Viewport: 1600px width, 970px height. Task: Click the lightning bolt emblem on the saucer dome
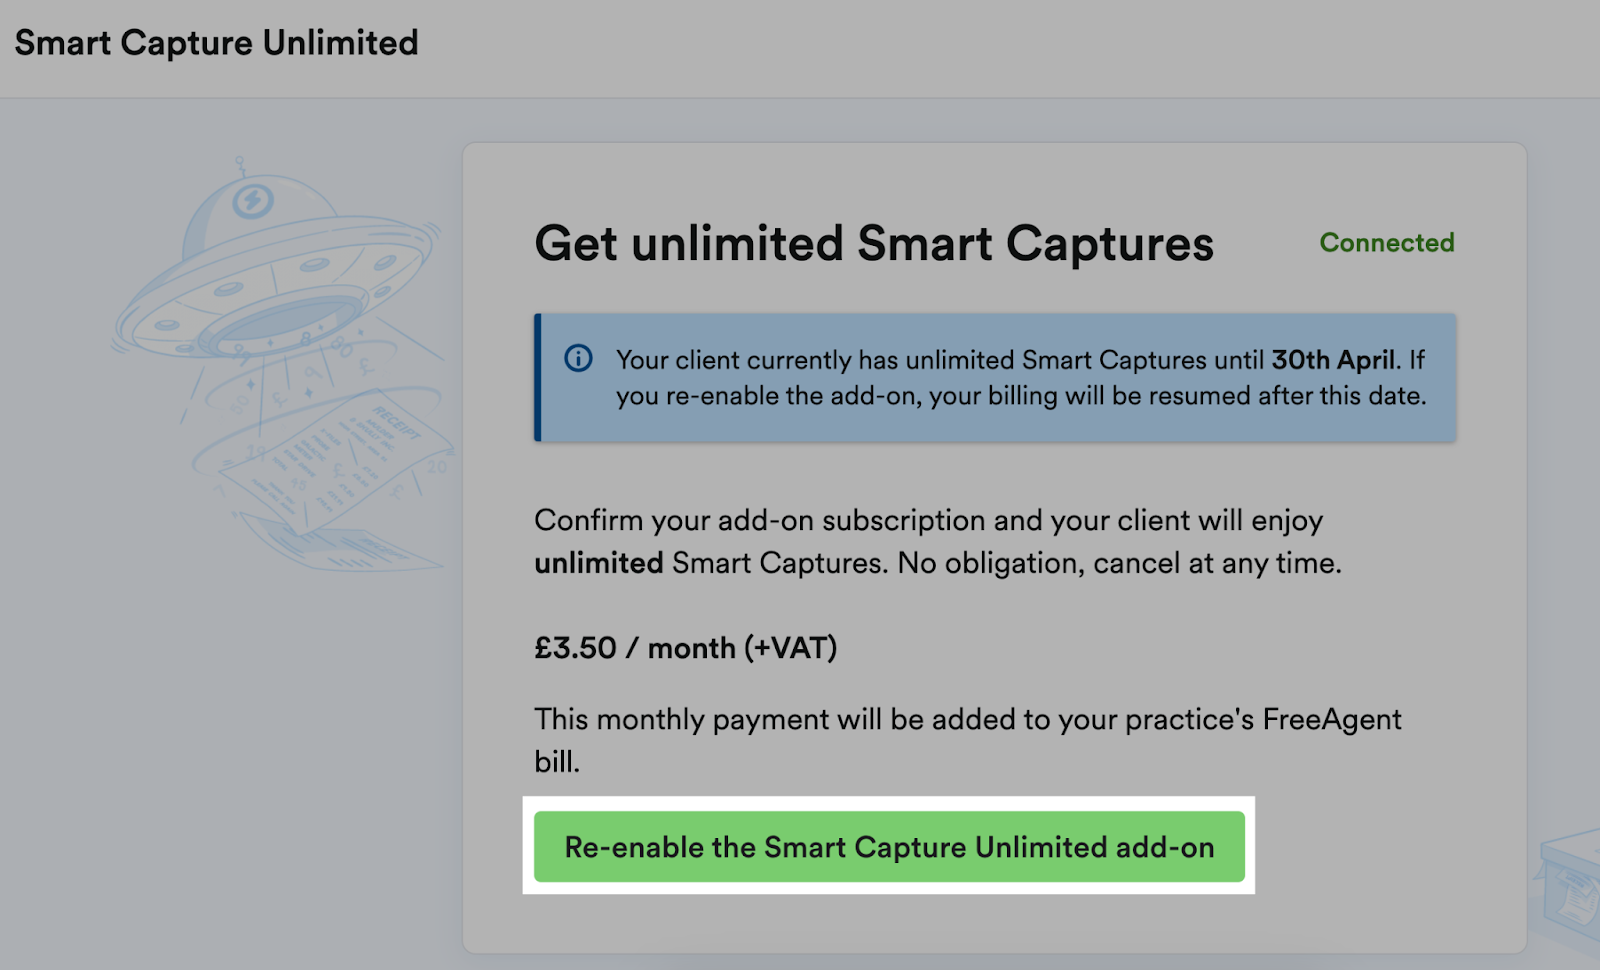point(252,201)
